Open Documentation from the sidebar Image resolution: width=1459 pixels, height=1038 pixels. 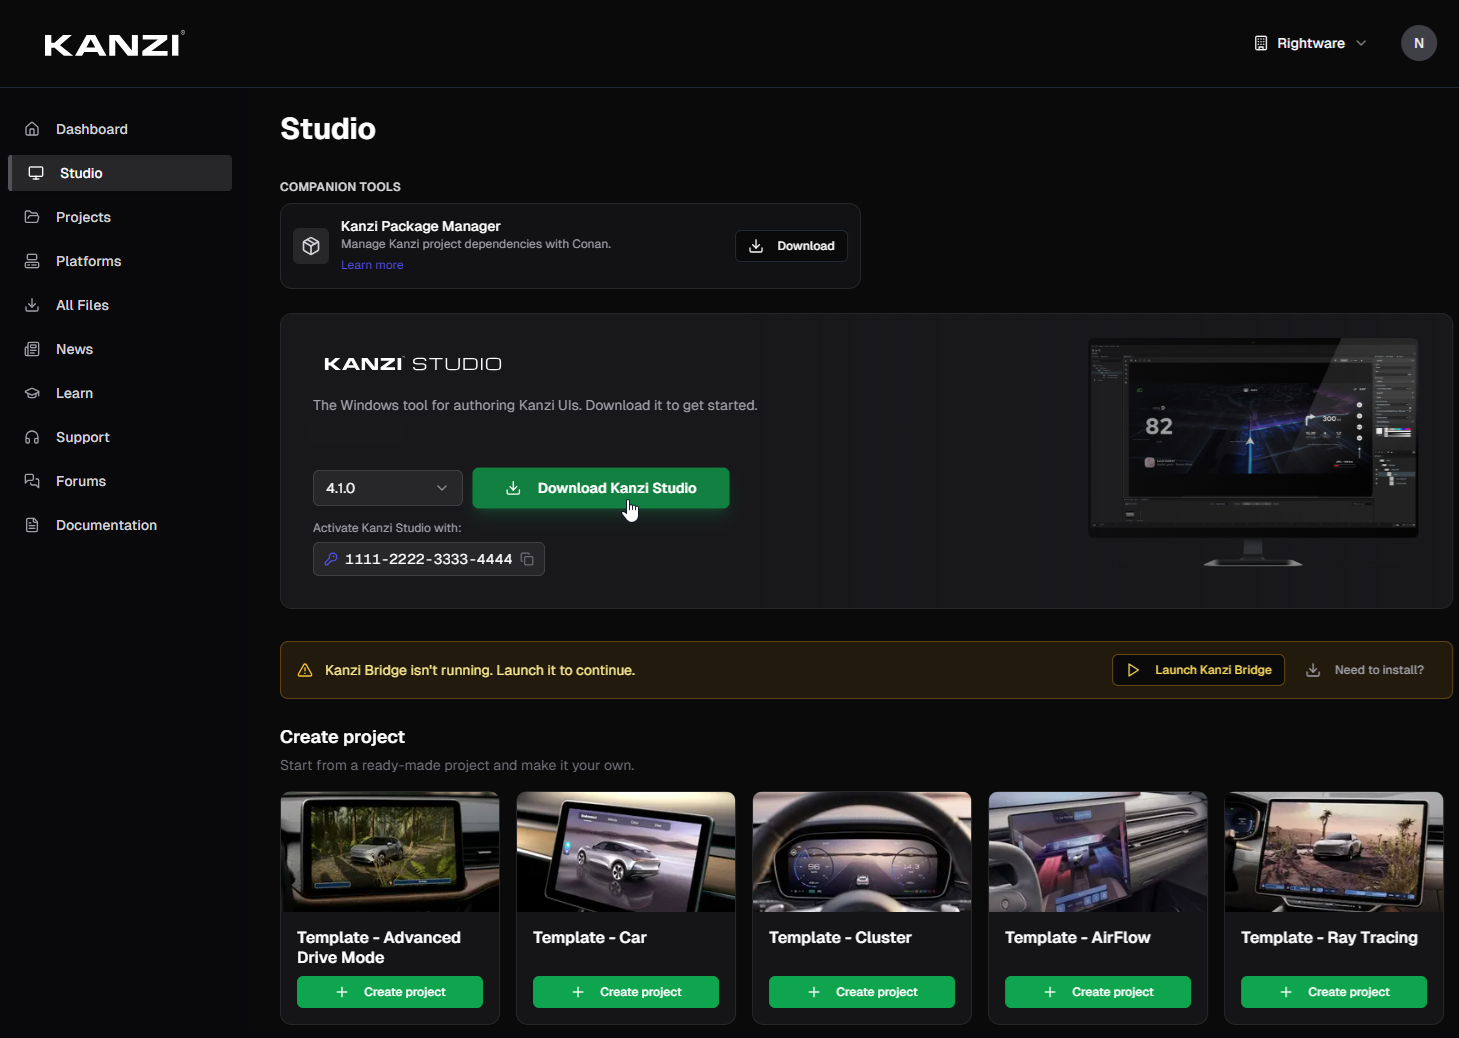tap(120, 525)
